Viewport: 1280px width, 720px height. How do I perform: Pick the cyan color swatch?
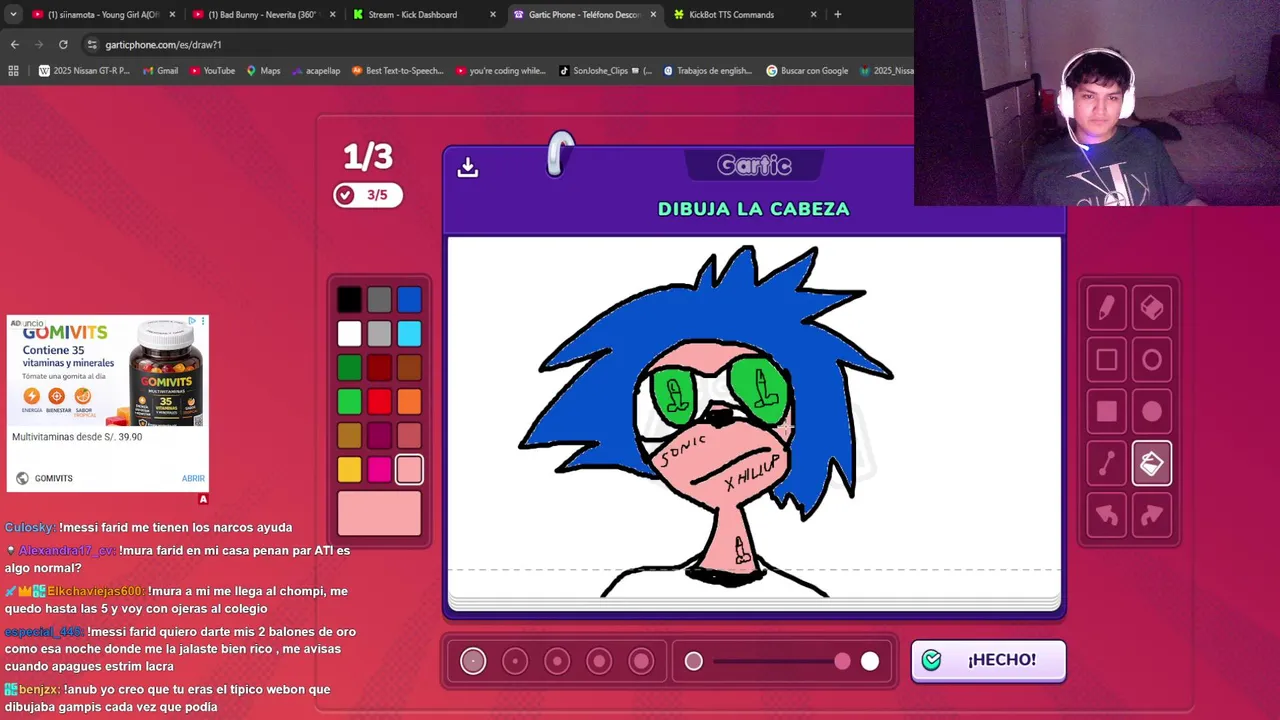(409, 333)
